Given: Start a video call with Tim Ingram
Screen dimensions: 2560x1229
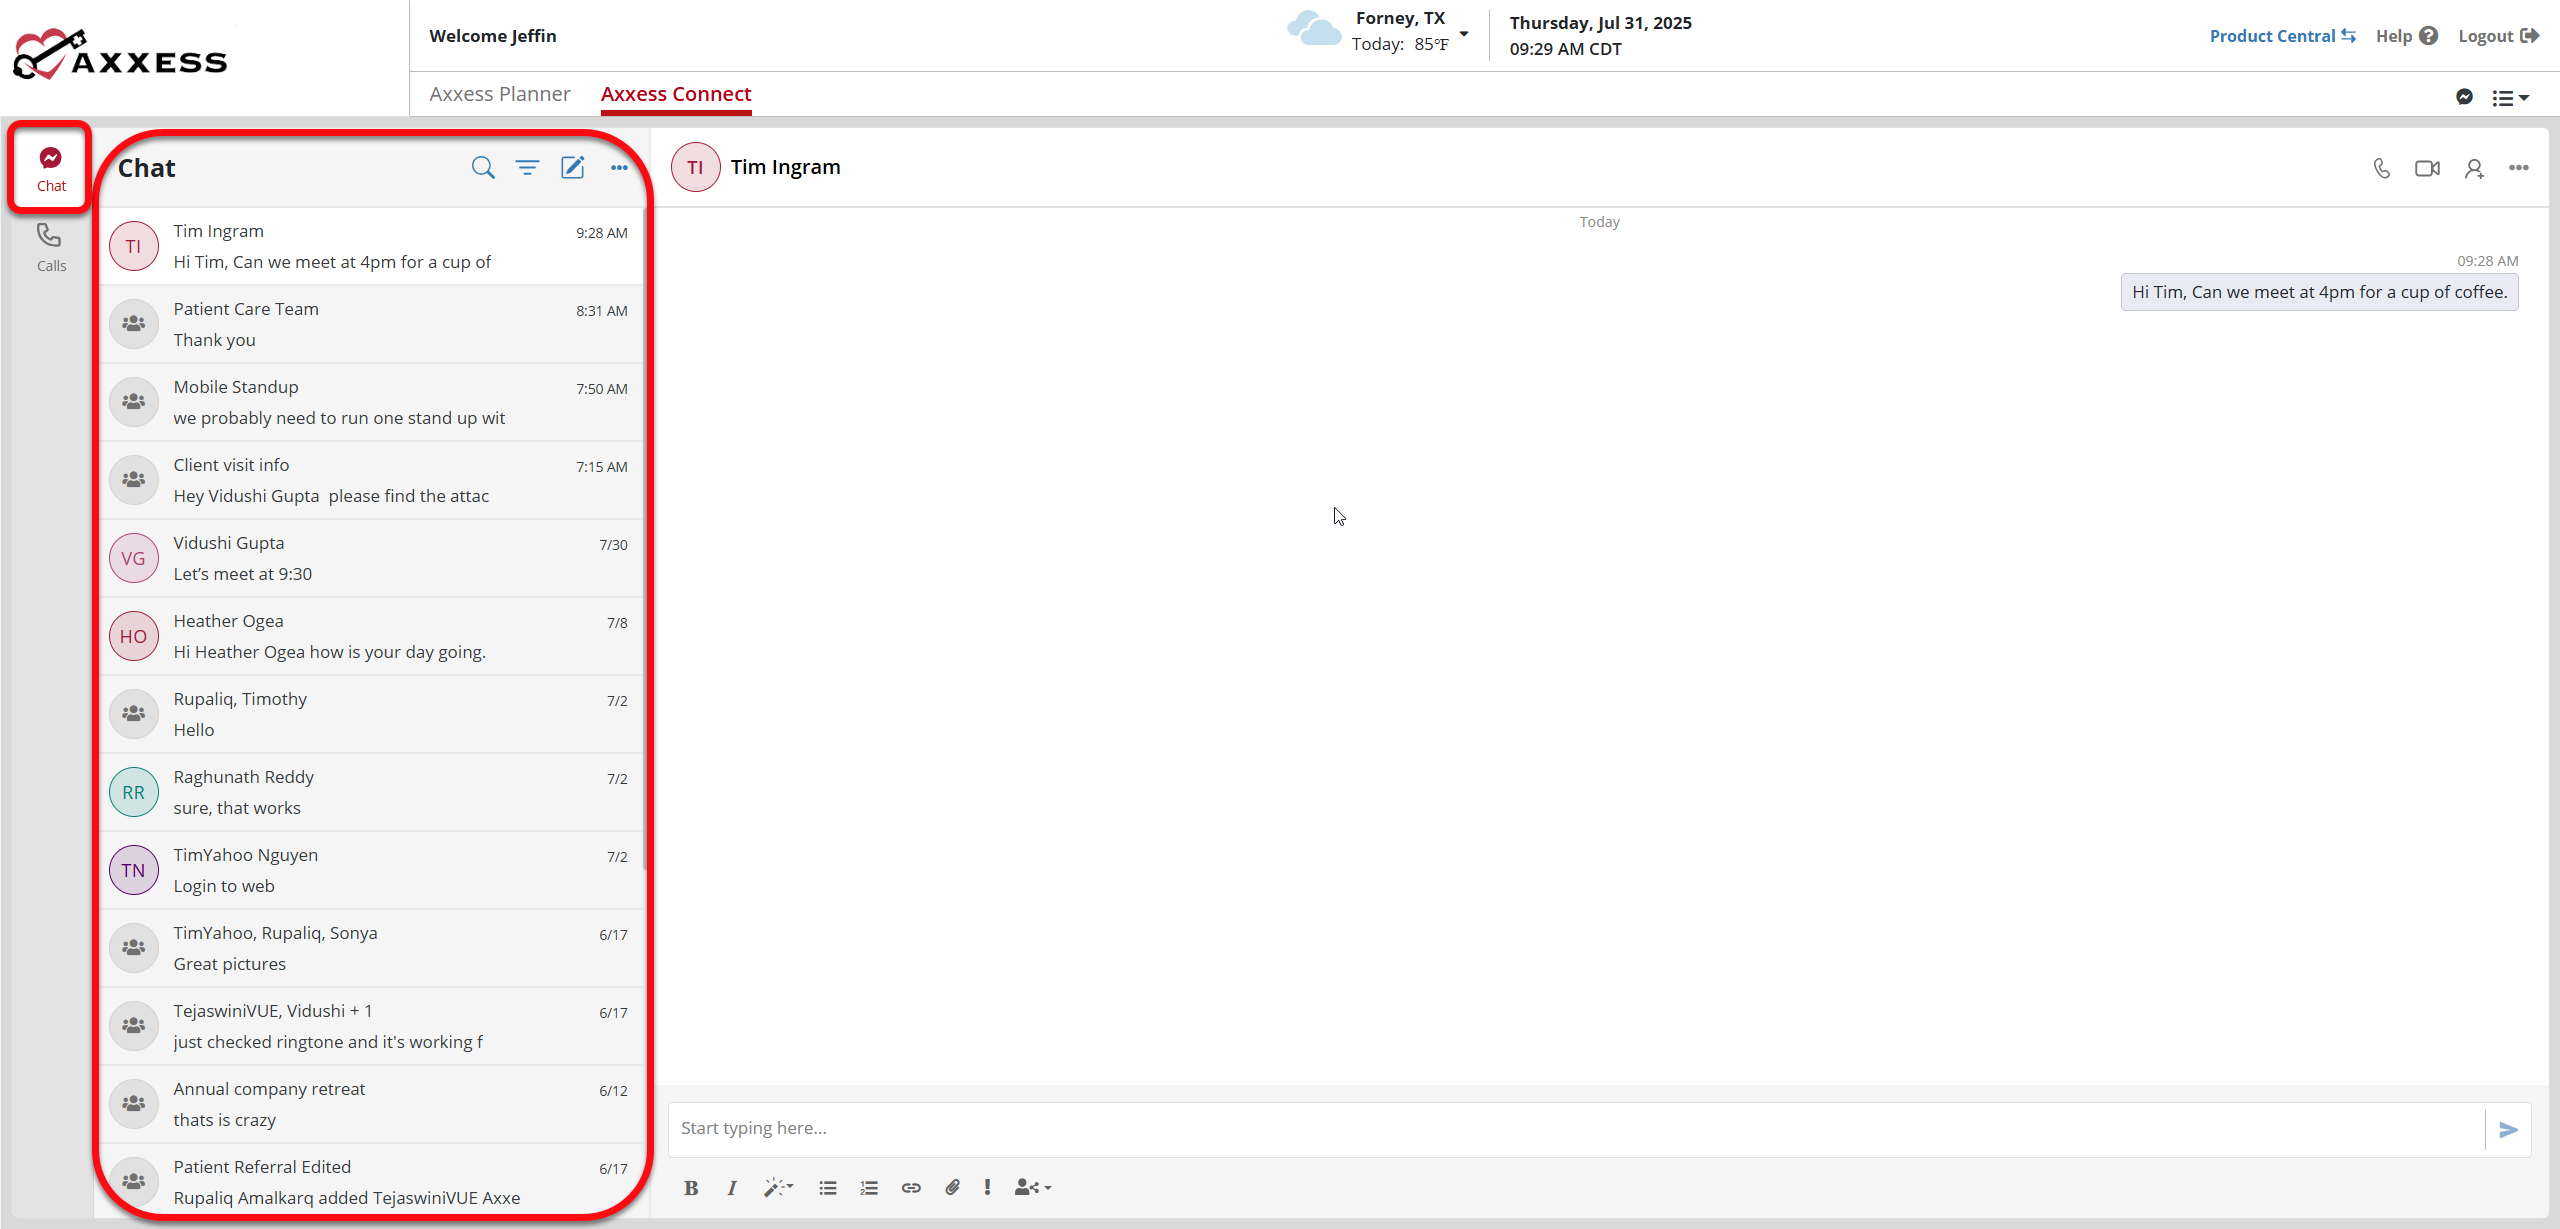Looking at the screenshot, I should click(x=2427, y=168).
